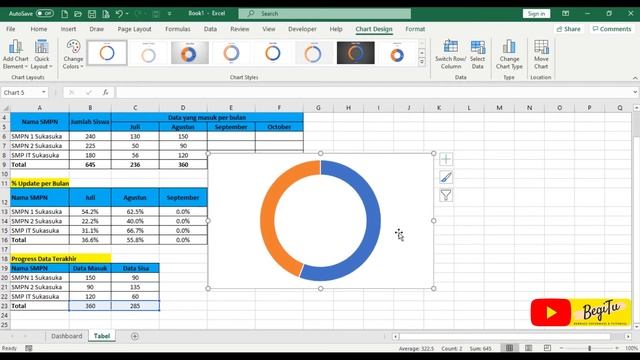Click the Open folder icon in Quick Access toolbar
The width and height of the screenshot is (640, 360).
[78, 14]
